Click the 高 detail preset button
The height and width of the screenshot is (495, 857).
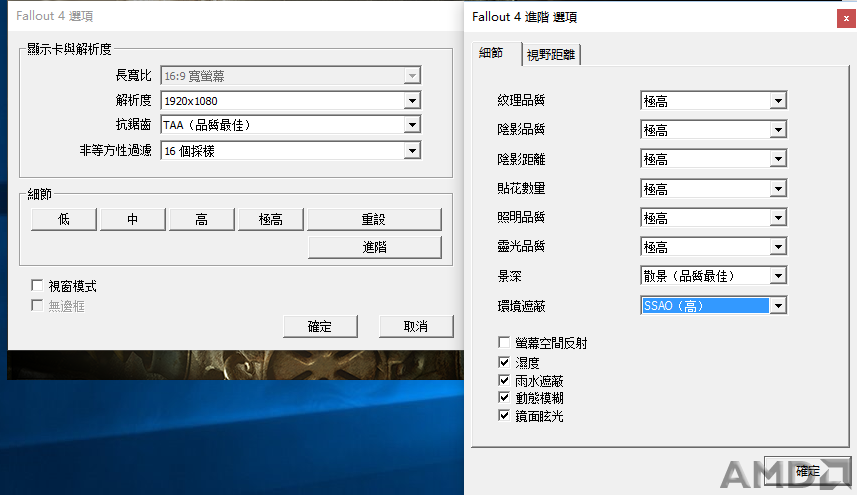click(x=202, y=219)
